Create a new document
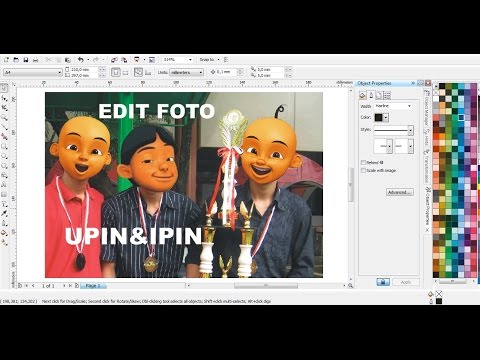This screenshot has width=480, height=360. click(6, 60)
